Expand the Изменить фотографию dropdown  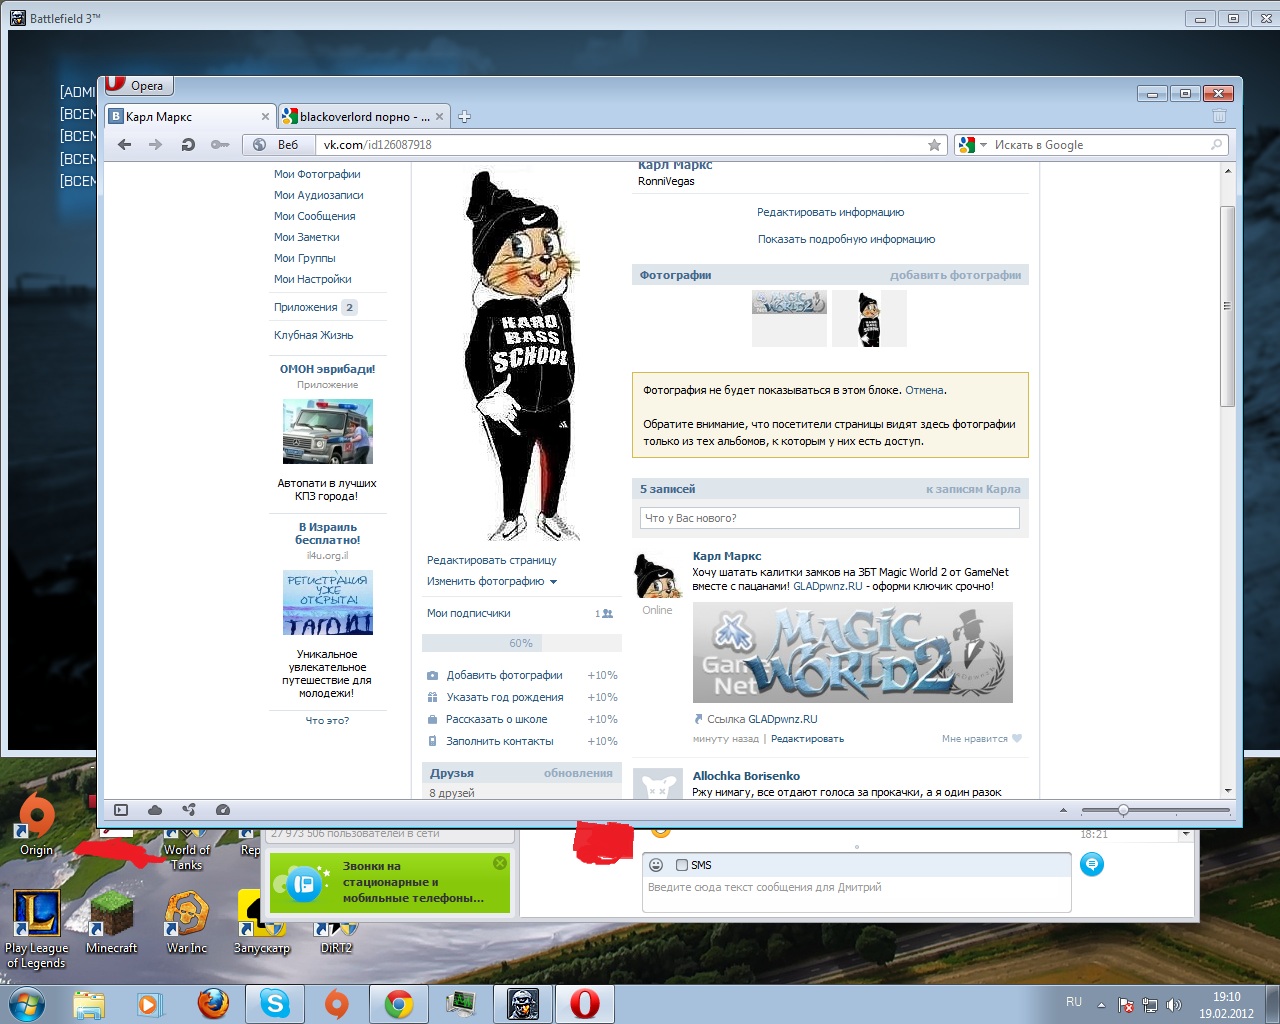(553, 582)
